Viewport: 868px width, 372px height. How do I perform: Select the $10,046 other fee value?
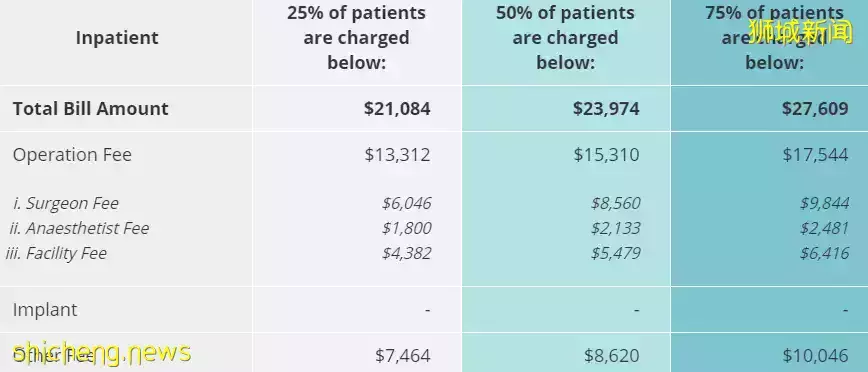[815, 355]
